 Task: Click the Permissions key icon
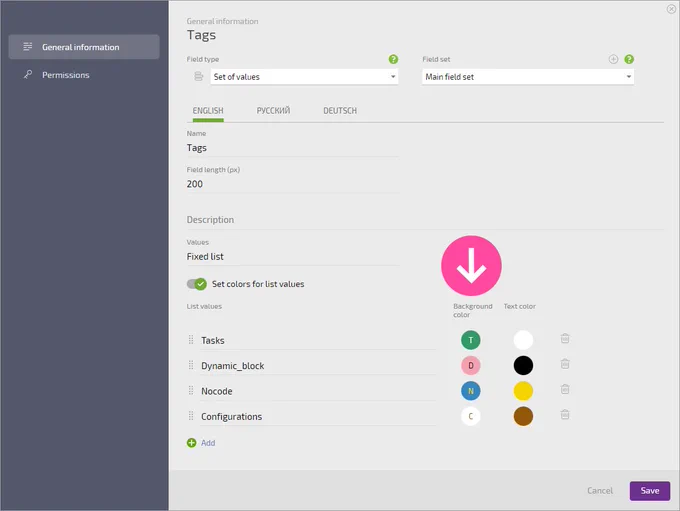tap(28, 74)
